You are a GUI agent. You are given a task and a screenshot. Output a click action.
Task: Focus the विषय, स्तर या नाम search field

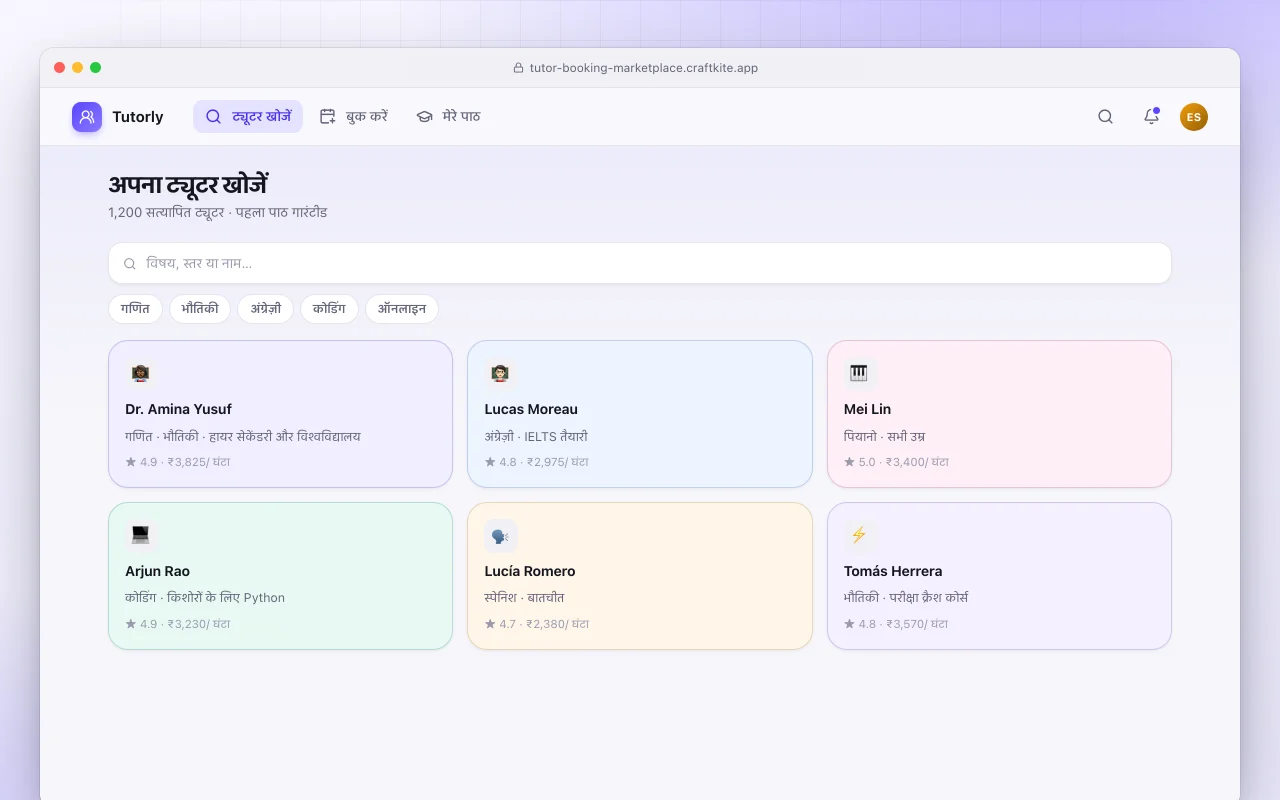[x=640, y=263]
